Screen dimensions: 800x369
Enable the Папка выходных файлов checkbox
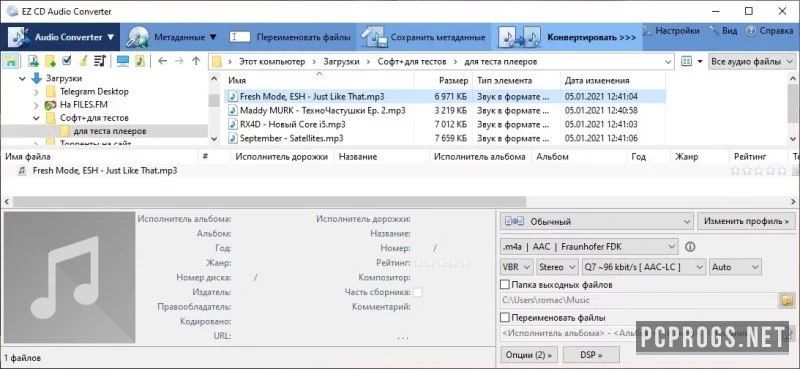click(x=505, y=285)
